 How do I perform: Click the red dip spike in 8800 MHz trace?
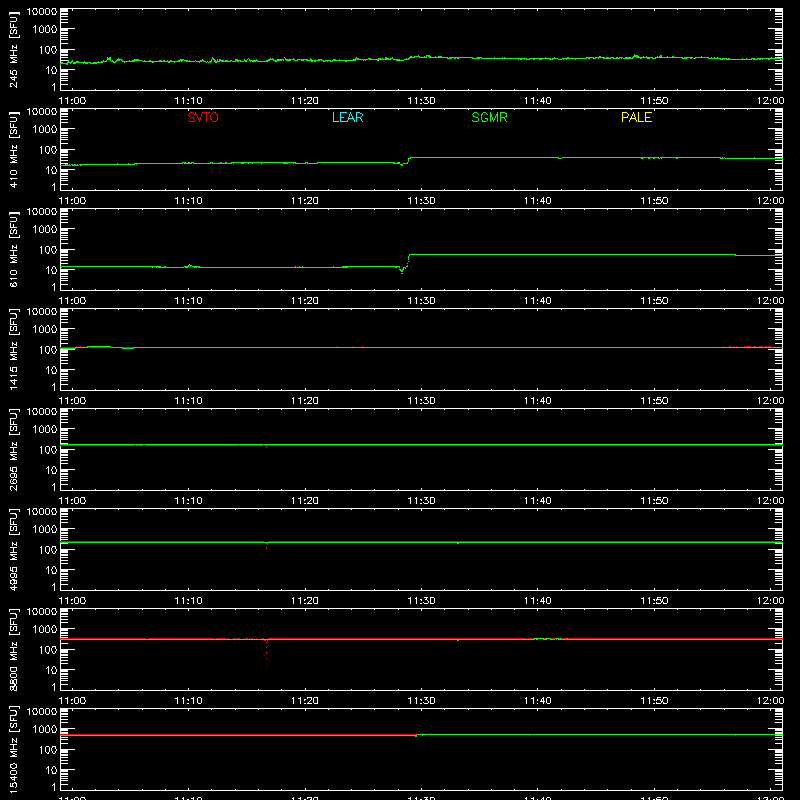[x=266, y=648]
